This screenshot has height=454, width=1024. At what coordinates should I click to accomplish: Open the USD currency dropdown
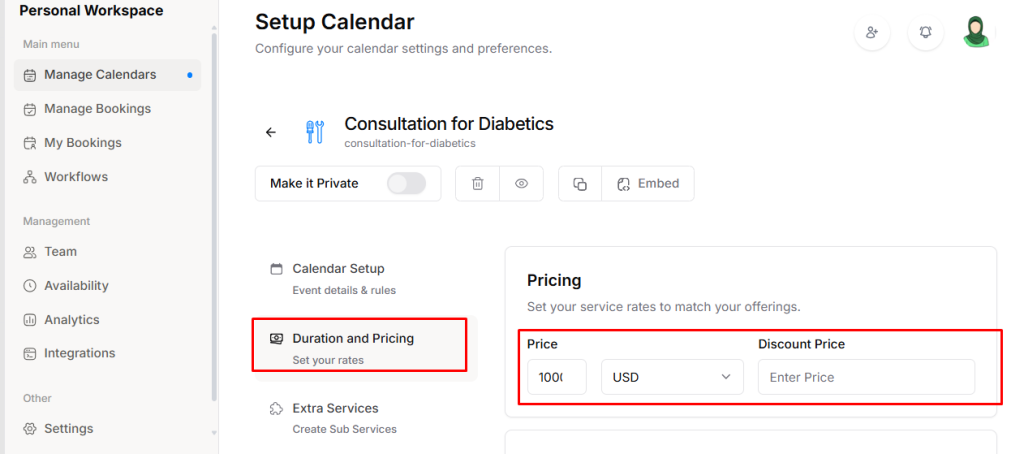coord(672,377)
